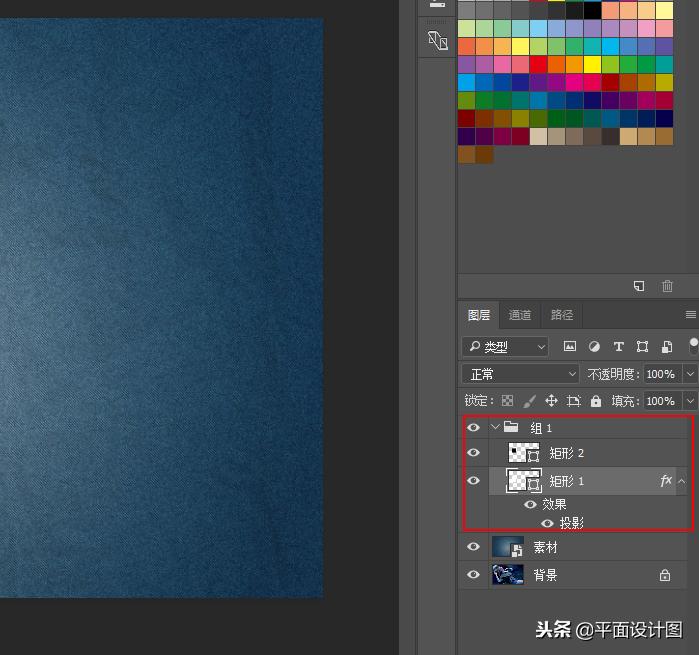The height and width of the screenshot is (655, 699).
Task: Click the new swatch icon in Swatches panel
Action: point(639,286)
